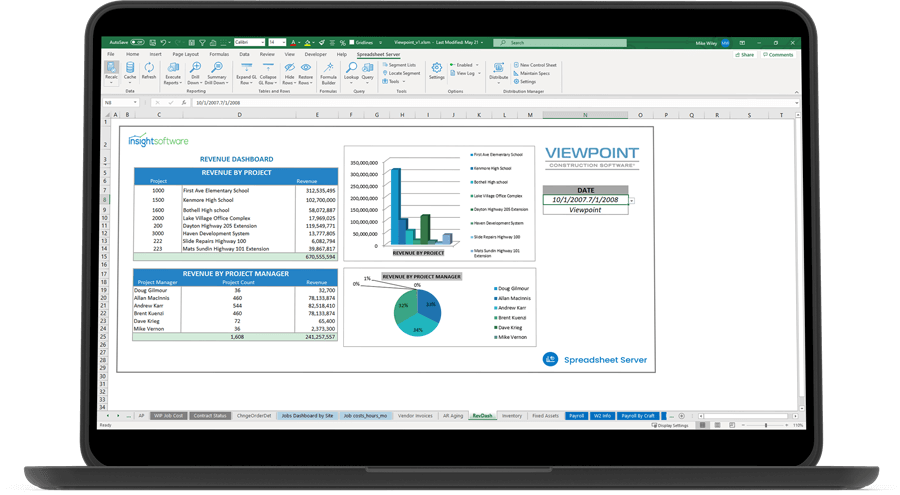Add a new sheet with plus button
Screen dimensions: 900x495
click(x=681, y=416)
